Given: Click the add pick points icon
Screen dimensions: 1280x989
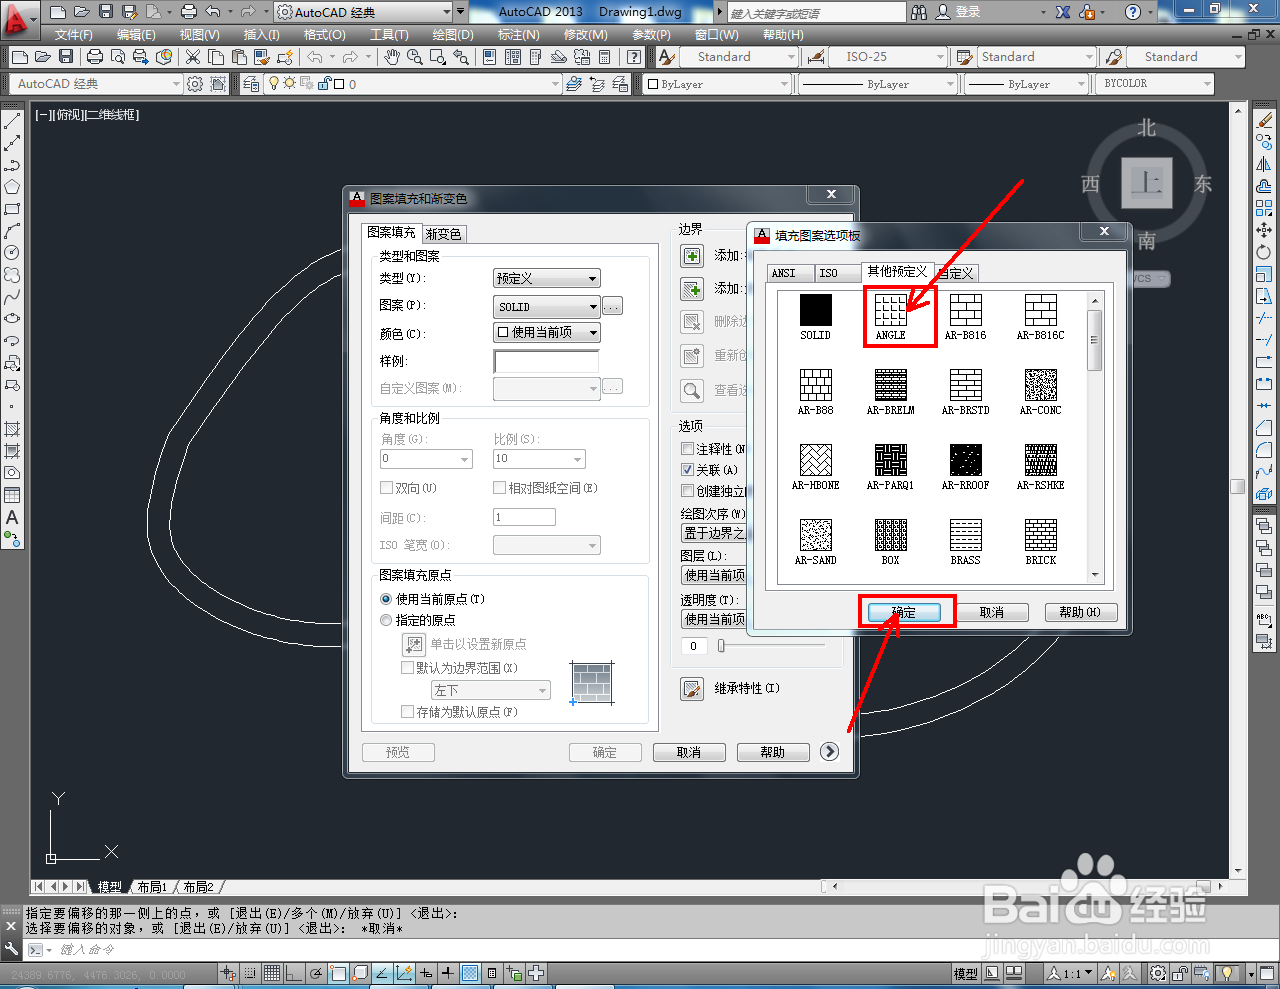Looking at the screenshot, I should pos(692,256).
